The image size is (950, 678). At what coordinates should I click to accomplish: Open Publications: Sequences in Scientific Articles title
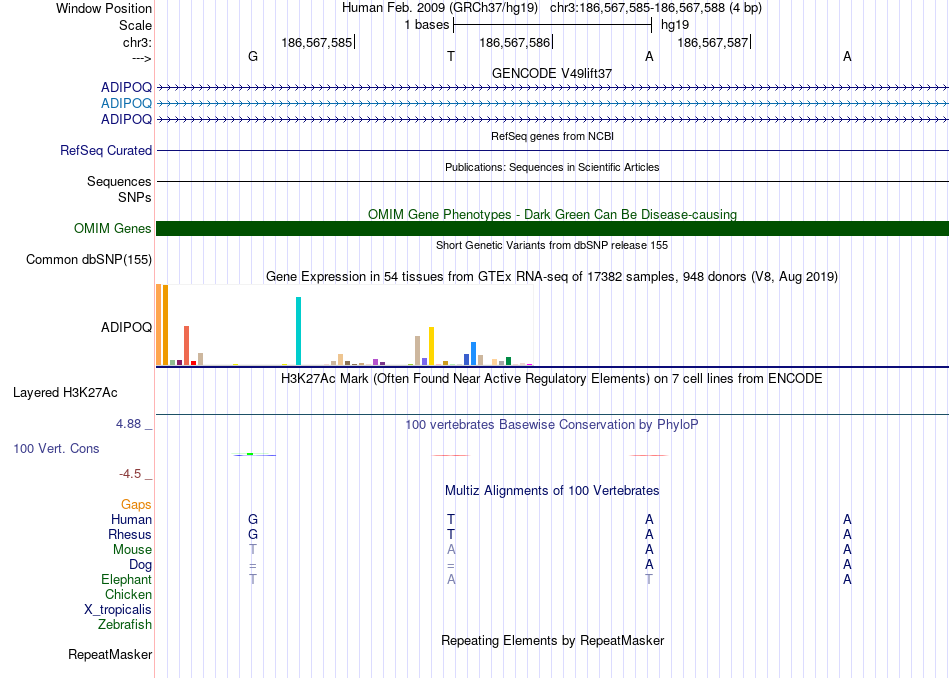(x=552, y=167)
